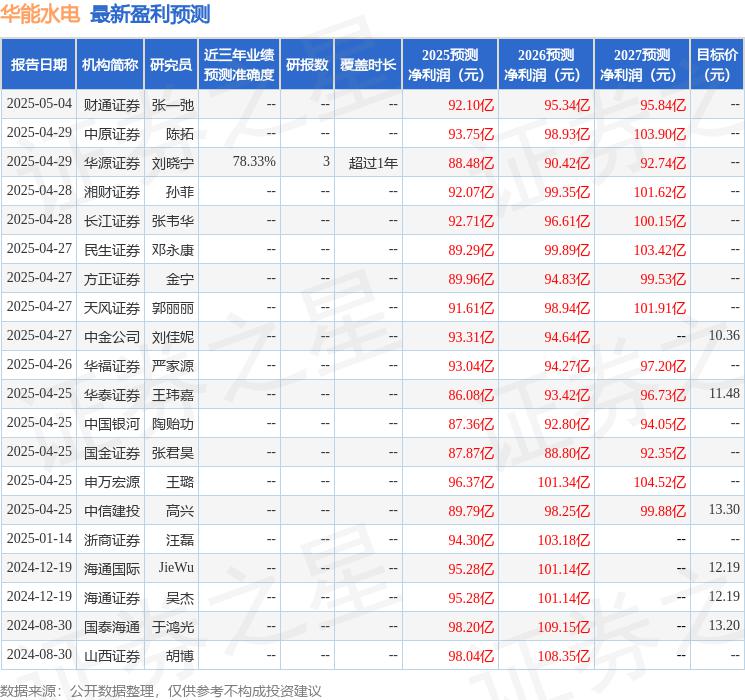Click the target price 11.48

[724, 393]
